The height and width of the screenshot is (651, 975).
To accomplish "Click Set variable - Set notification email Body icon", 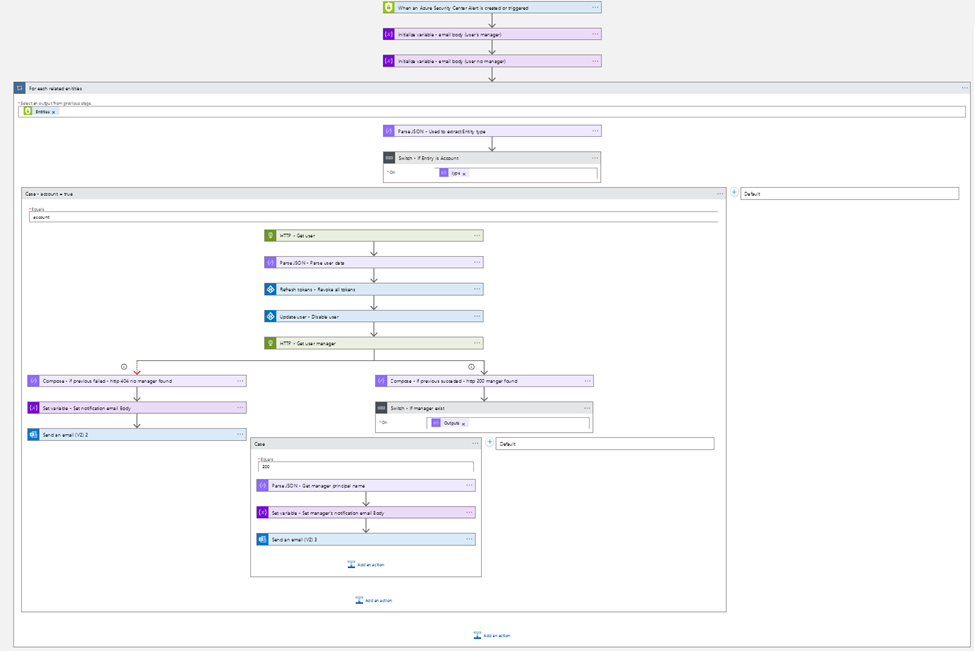I will (x=34, y=408).
